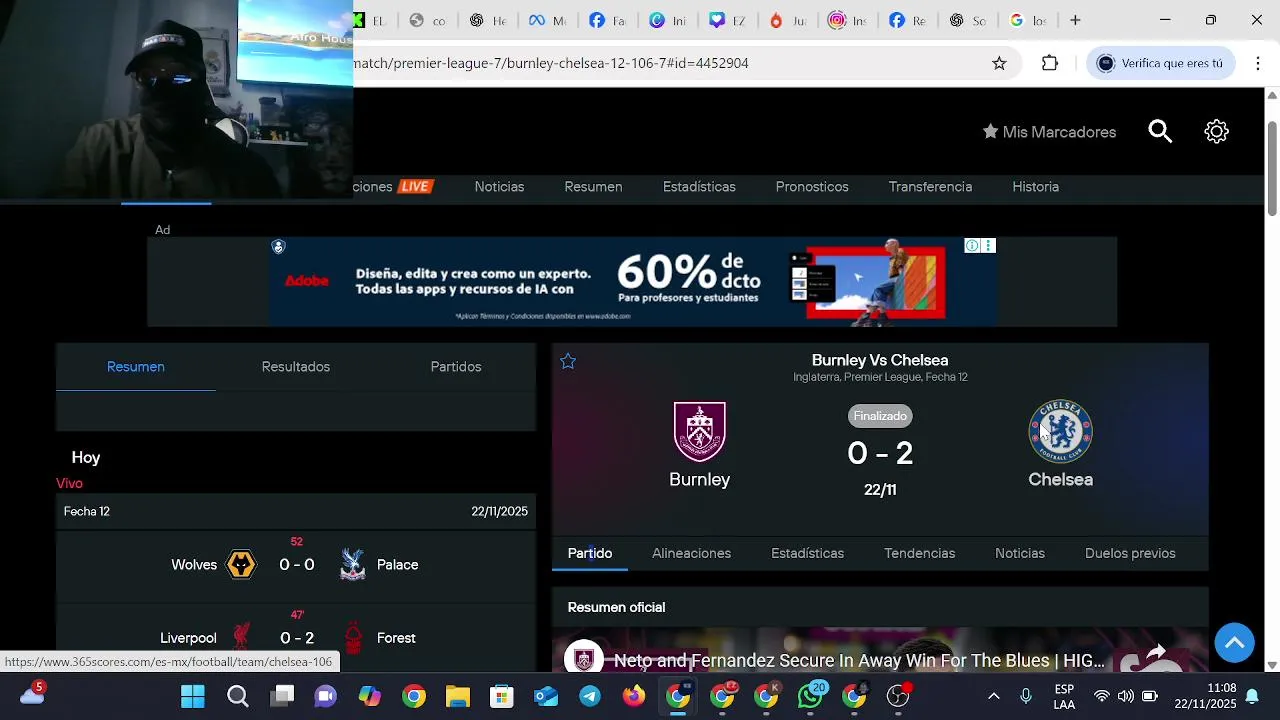Open the Chrome extensions puzzle icon
This screenshot has width=1280, height=720.
1049,63
